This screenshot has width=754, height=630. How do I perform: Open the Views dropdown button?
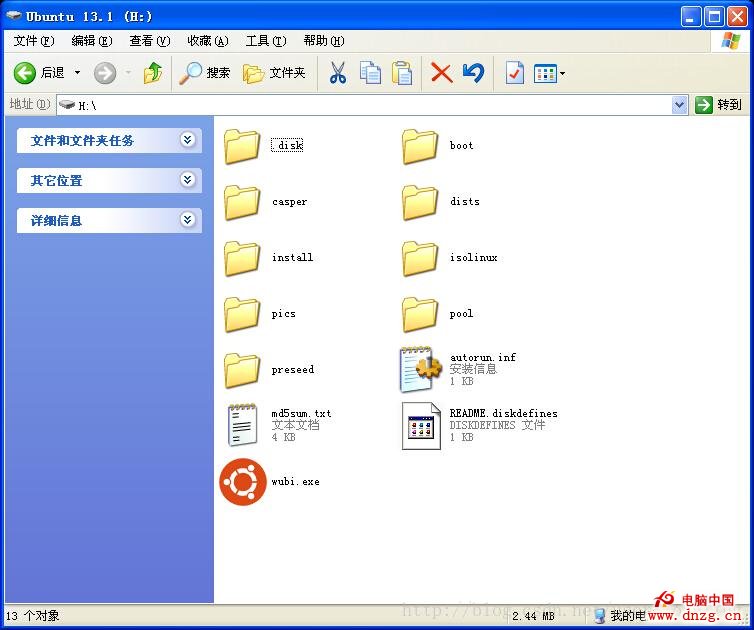pos(549,74)
